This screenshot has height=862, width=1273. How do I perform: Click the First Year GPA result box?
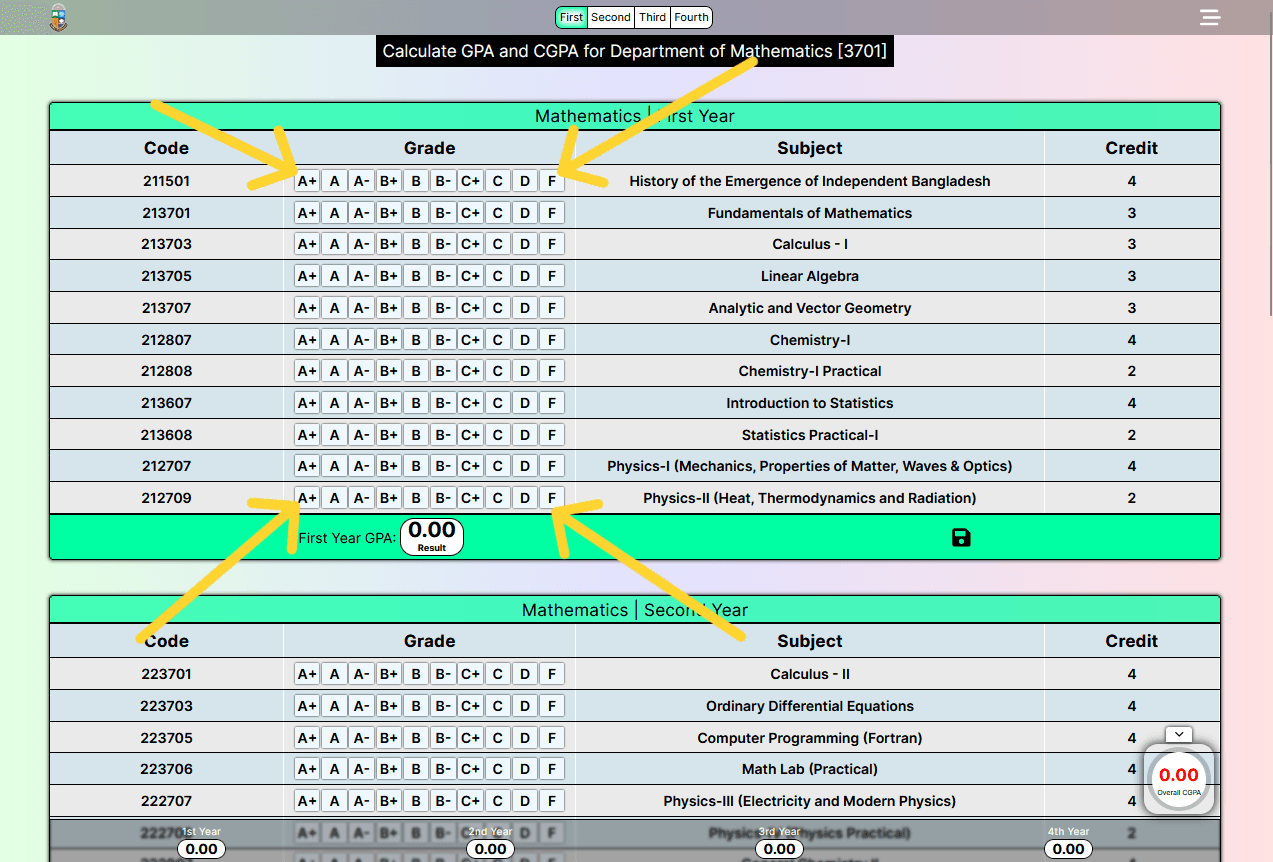[x=432, y=536]
